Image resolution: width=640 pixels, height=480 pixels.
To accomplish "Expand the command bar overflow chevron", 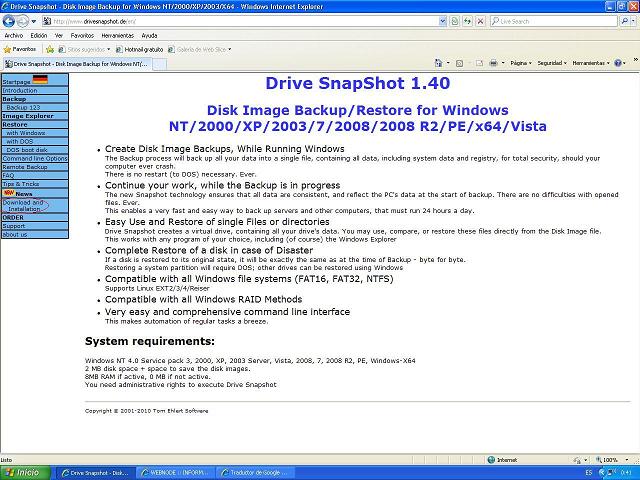I will coord(636,60).
